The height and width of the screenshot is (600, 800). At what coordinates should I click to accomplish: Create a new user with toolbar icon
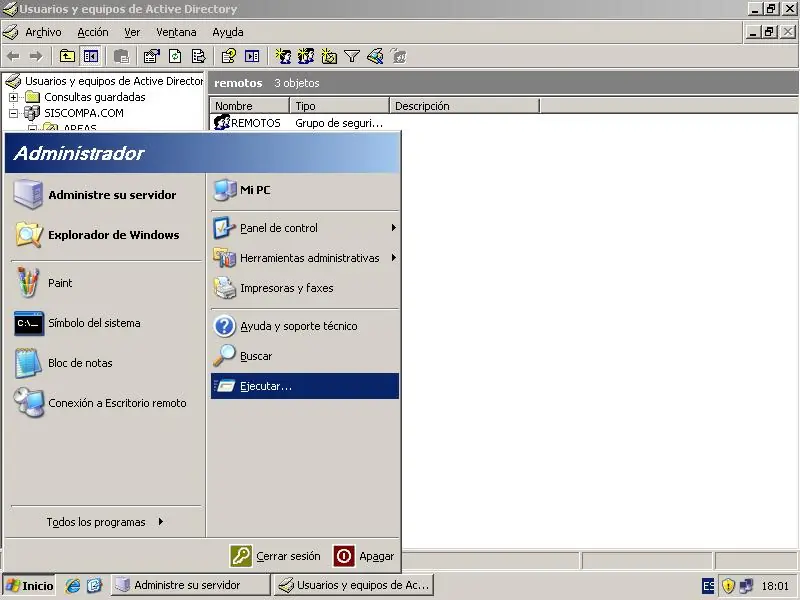[283, 56]
